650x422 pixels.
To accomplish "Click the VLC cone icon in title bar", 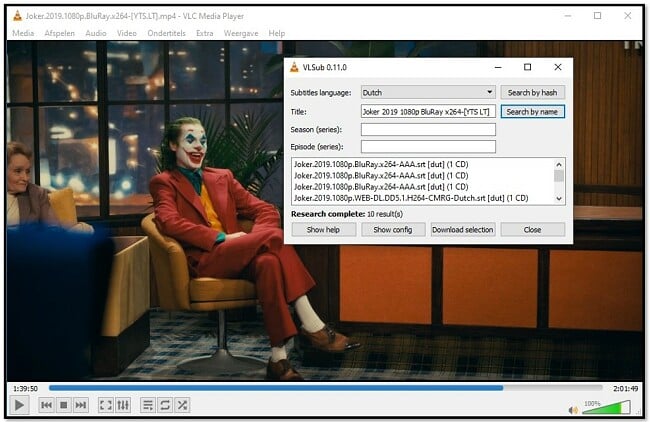I will (17, 16).
